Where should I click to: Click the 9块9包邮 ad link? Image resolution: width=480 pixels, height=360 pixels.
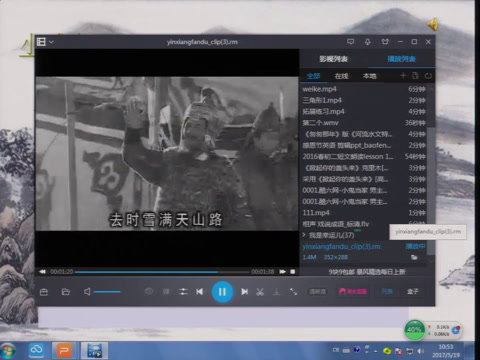(x=367, y=272)
